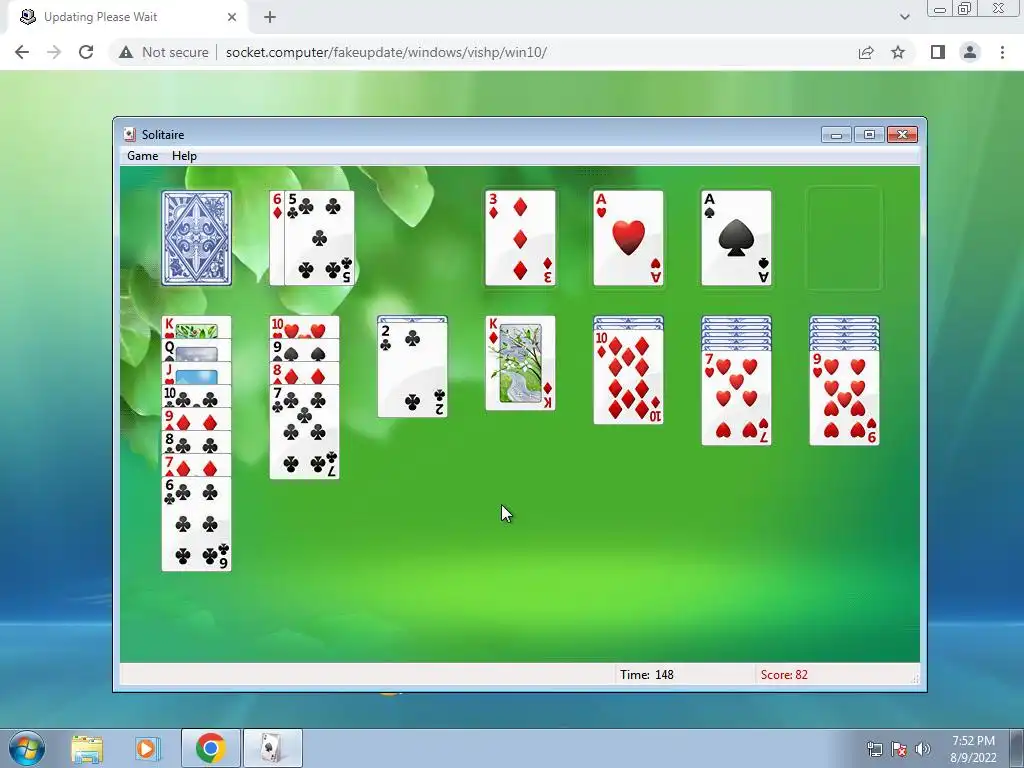The image size is (1024, 768).
Task: Maximize the Solitaire window
Action: [x=869, y=135]
